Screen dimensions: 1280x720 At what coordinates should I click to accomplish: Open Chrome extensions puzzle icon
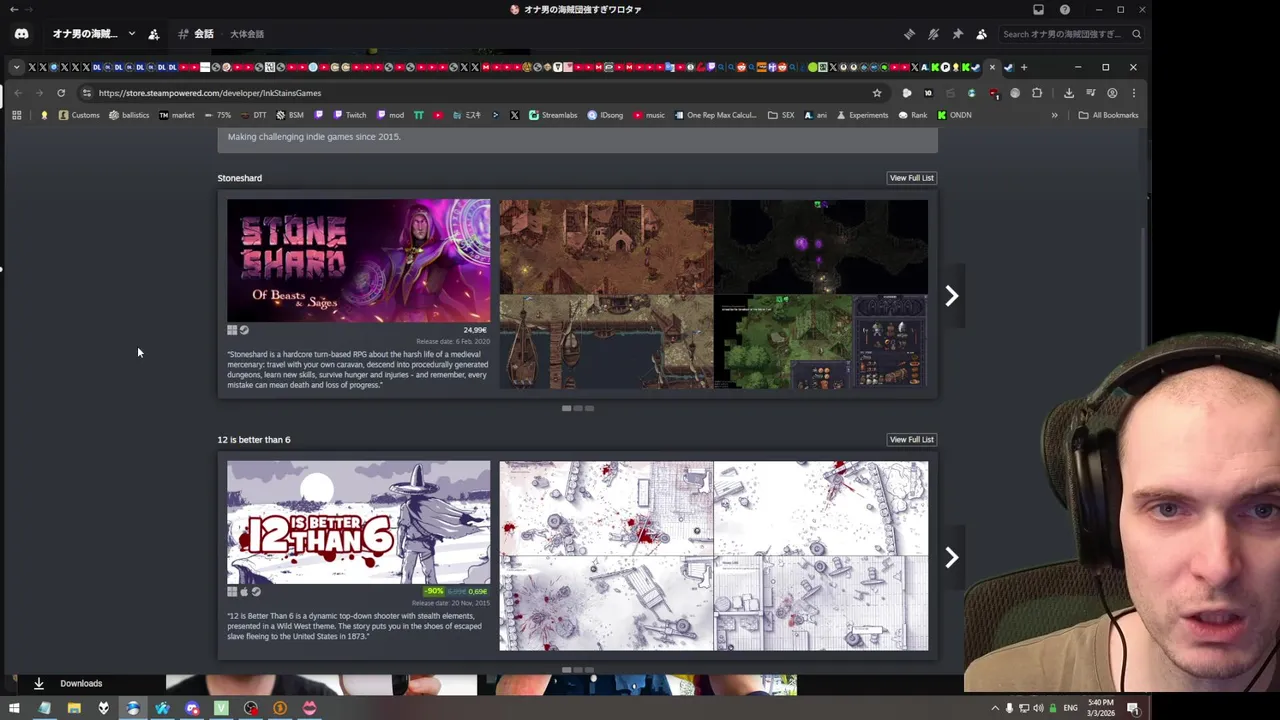pos(1037,93)
